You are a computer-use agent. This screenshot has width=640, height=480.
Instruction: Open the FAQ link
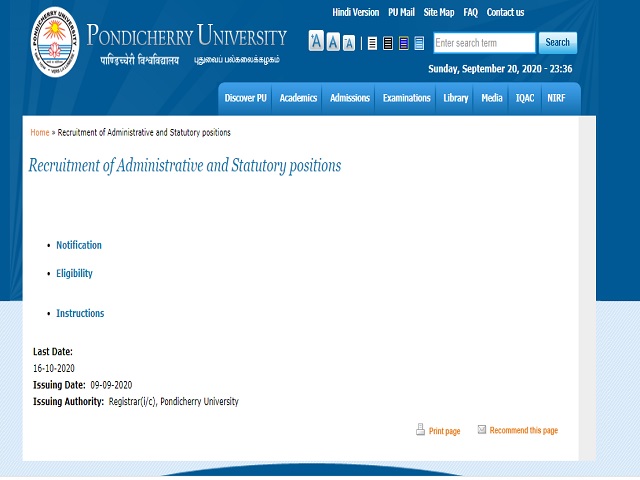pos(470,13)
